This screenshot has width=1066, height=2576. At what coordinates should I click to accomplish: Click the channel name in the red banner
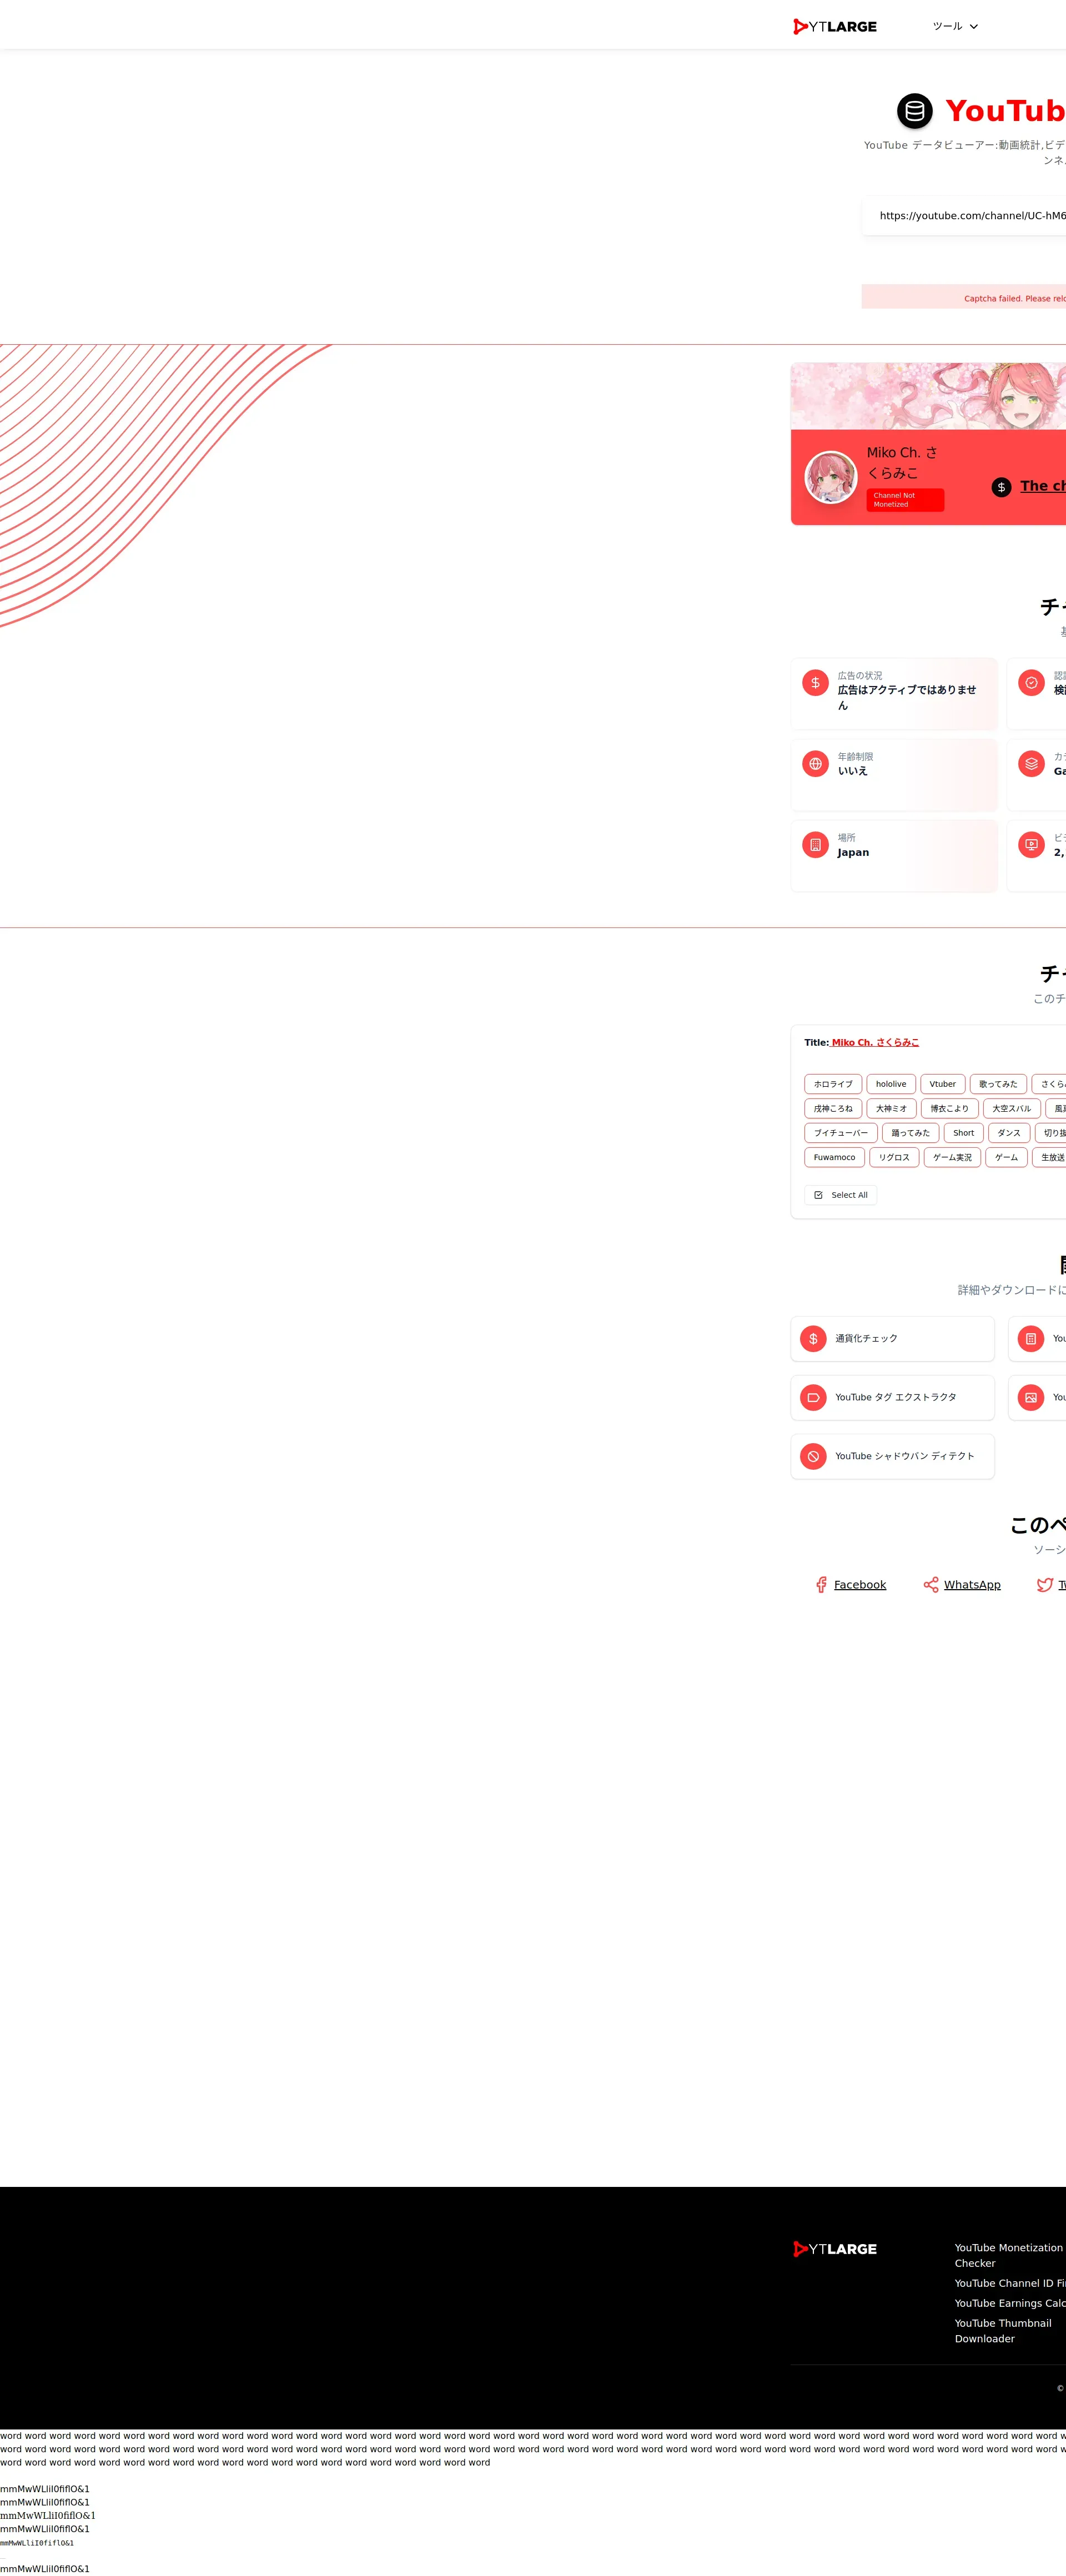902,463
